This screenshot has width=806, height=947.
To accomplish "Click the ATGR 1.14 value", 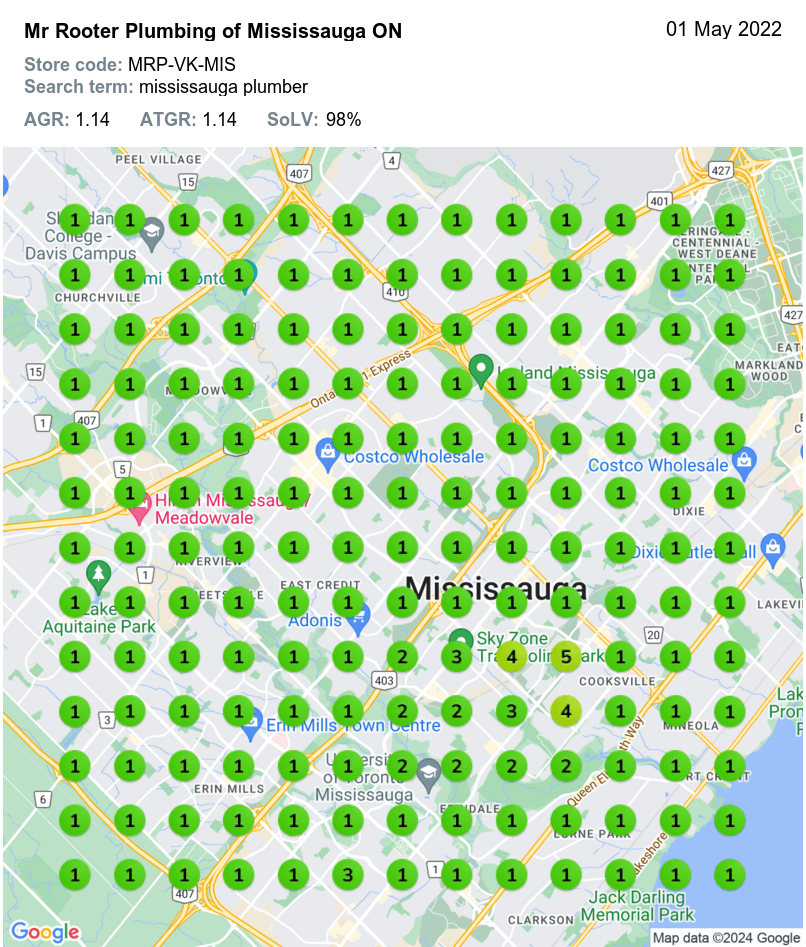I will pyautogui.click(x=219, y=119).
